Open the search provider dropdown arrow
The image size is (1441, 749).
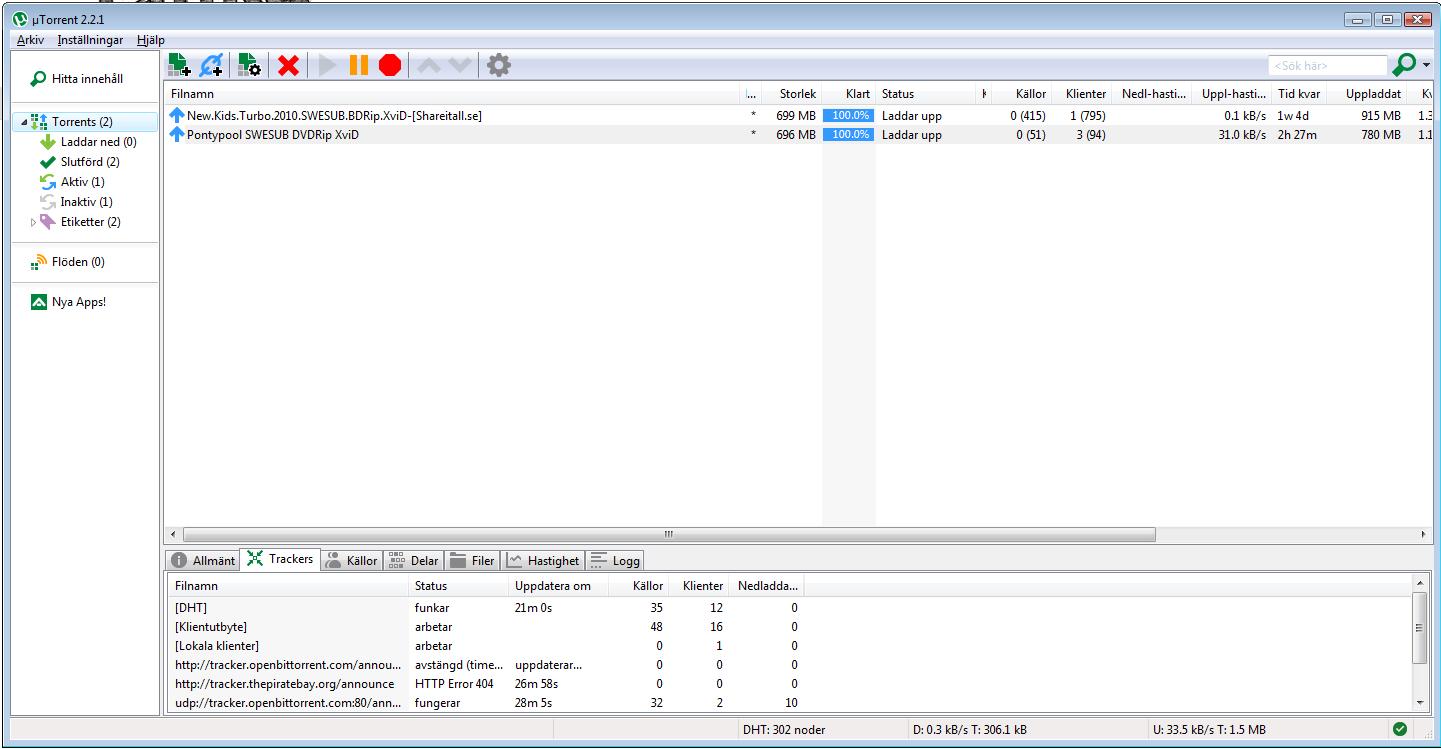point(1425,66)
